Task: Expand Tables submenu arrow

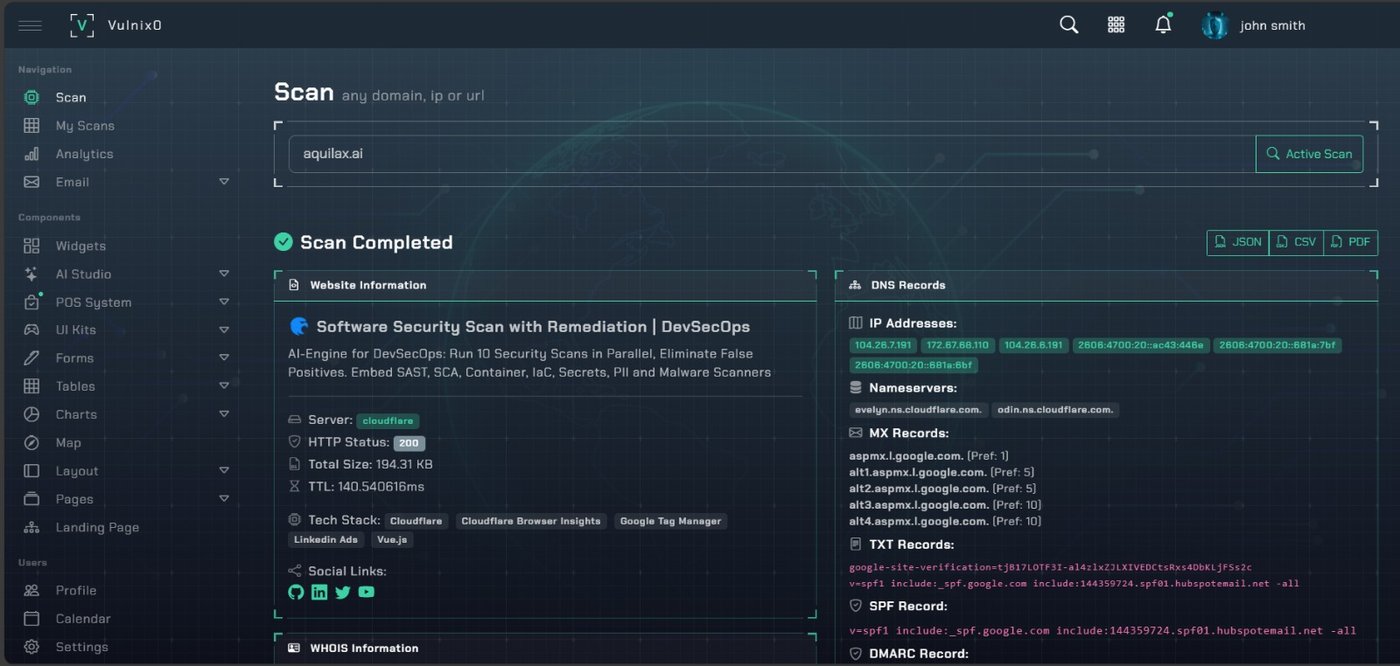Action: (x=224, y=385)
